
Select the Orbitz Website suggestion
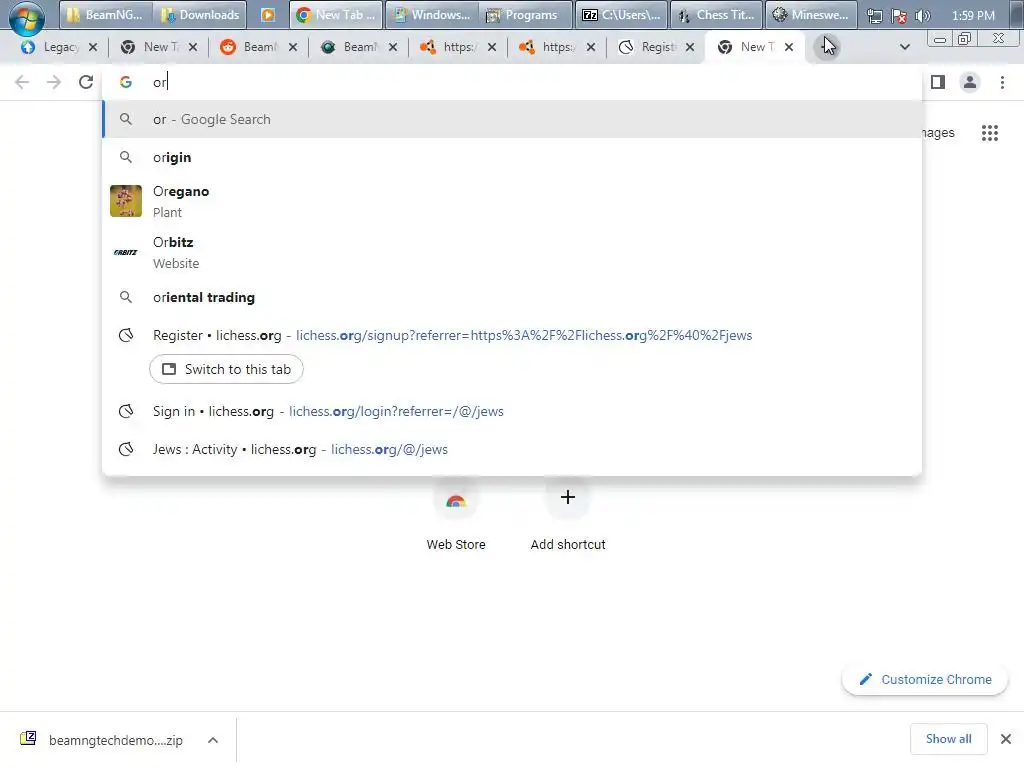click(x=512, y=252)
